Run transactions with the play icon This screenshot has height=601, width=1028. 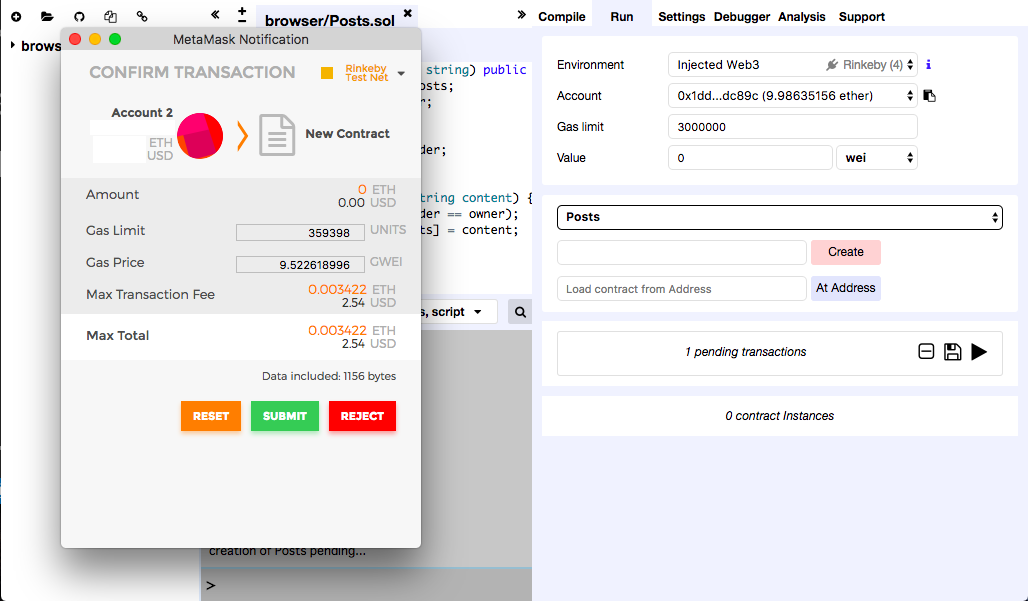click(979, 352)
